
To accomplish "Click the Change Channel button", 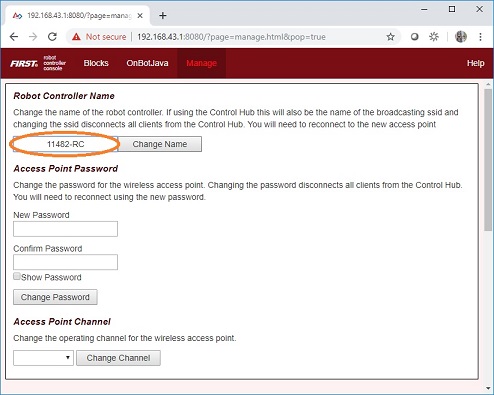I will (118, 358).
